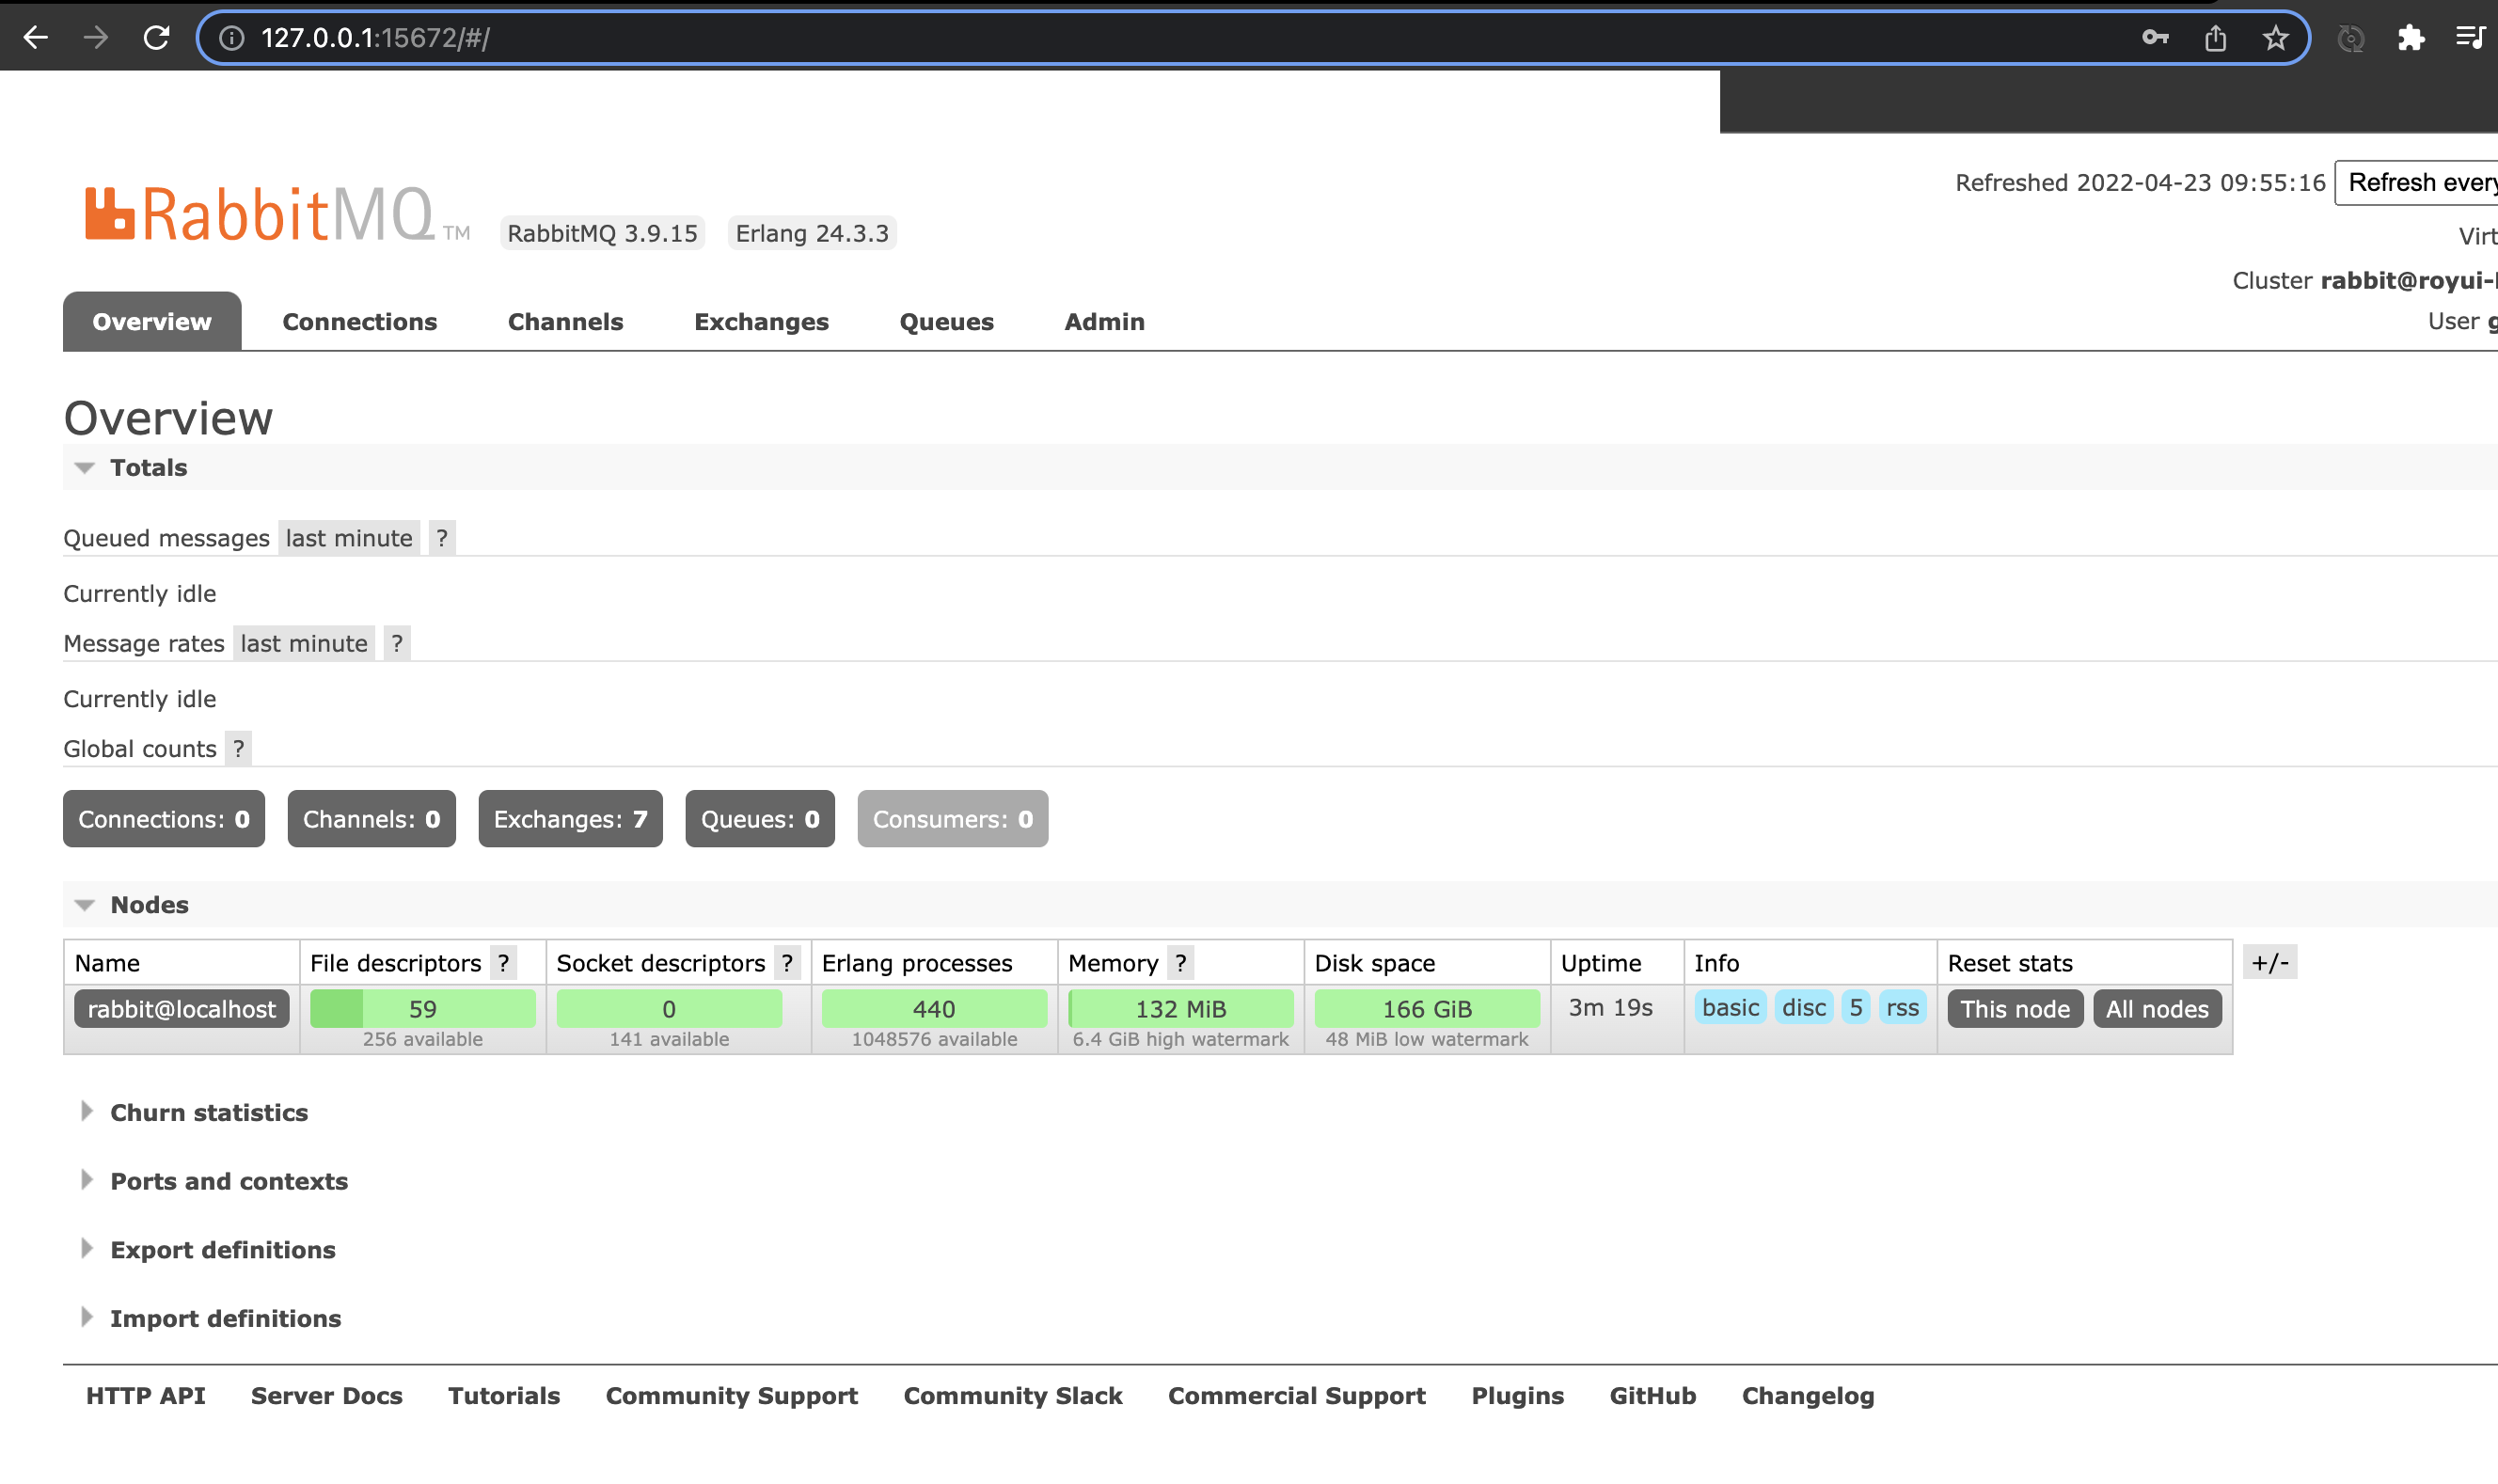Viewport: 2498px width, 1484px height.
Task: Bookmark the page with the star icon
Action: [x=2275, y=38]
